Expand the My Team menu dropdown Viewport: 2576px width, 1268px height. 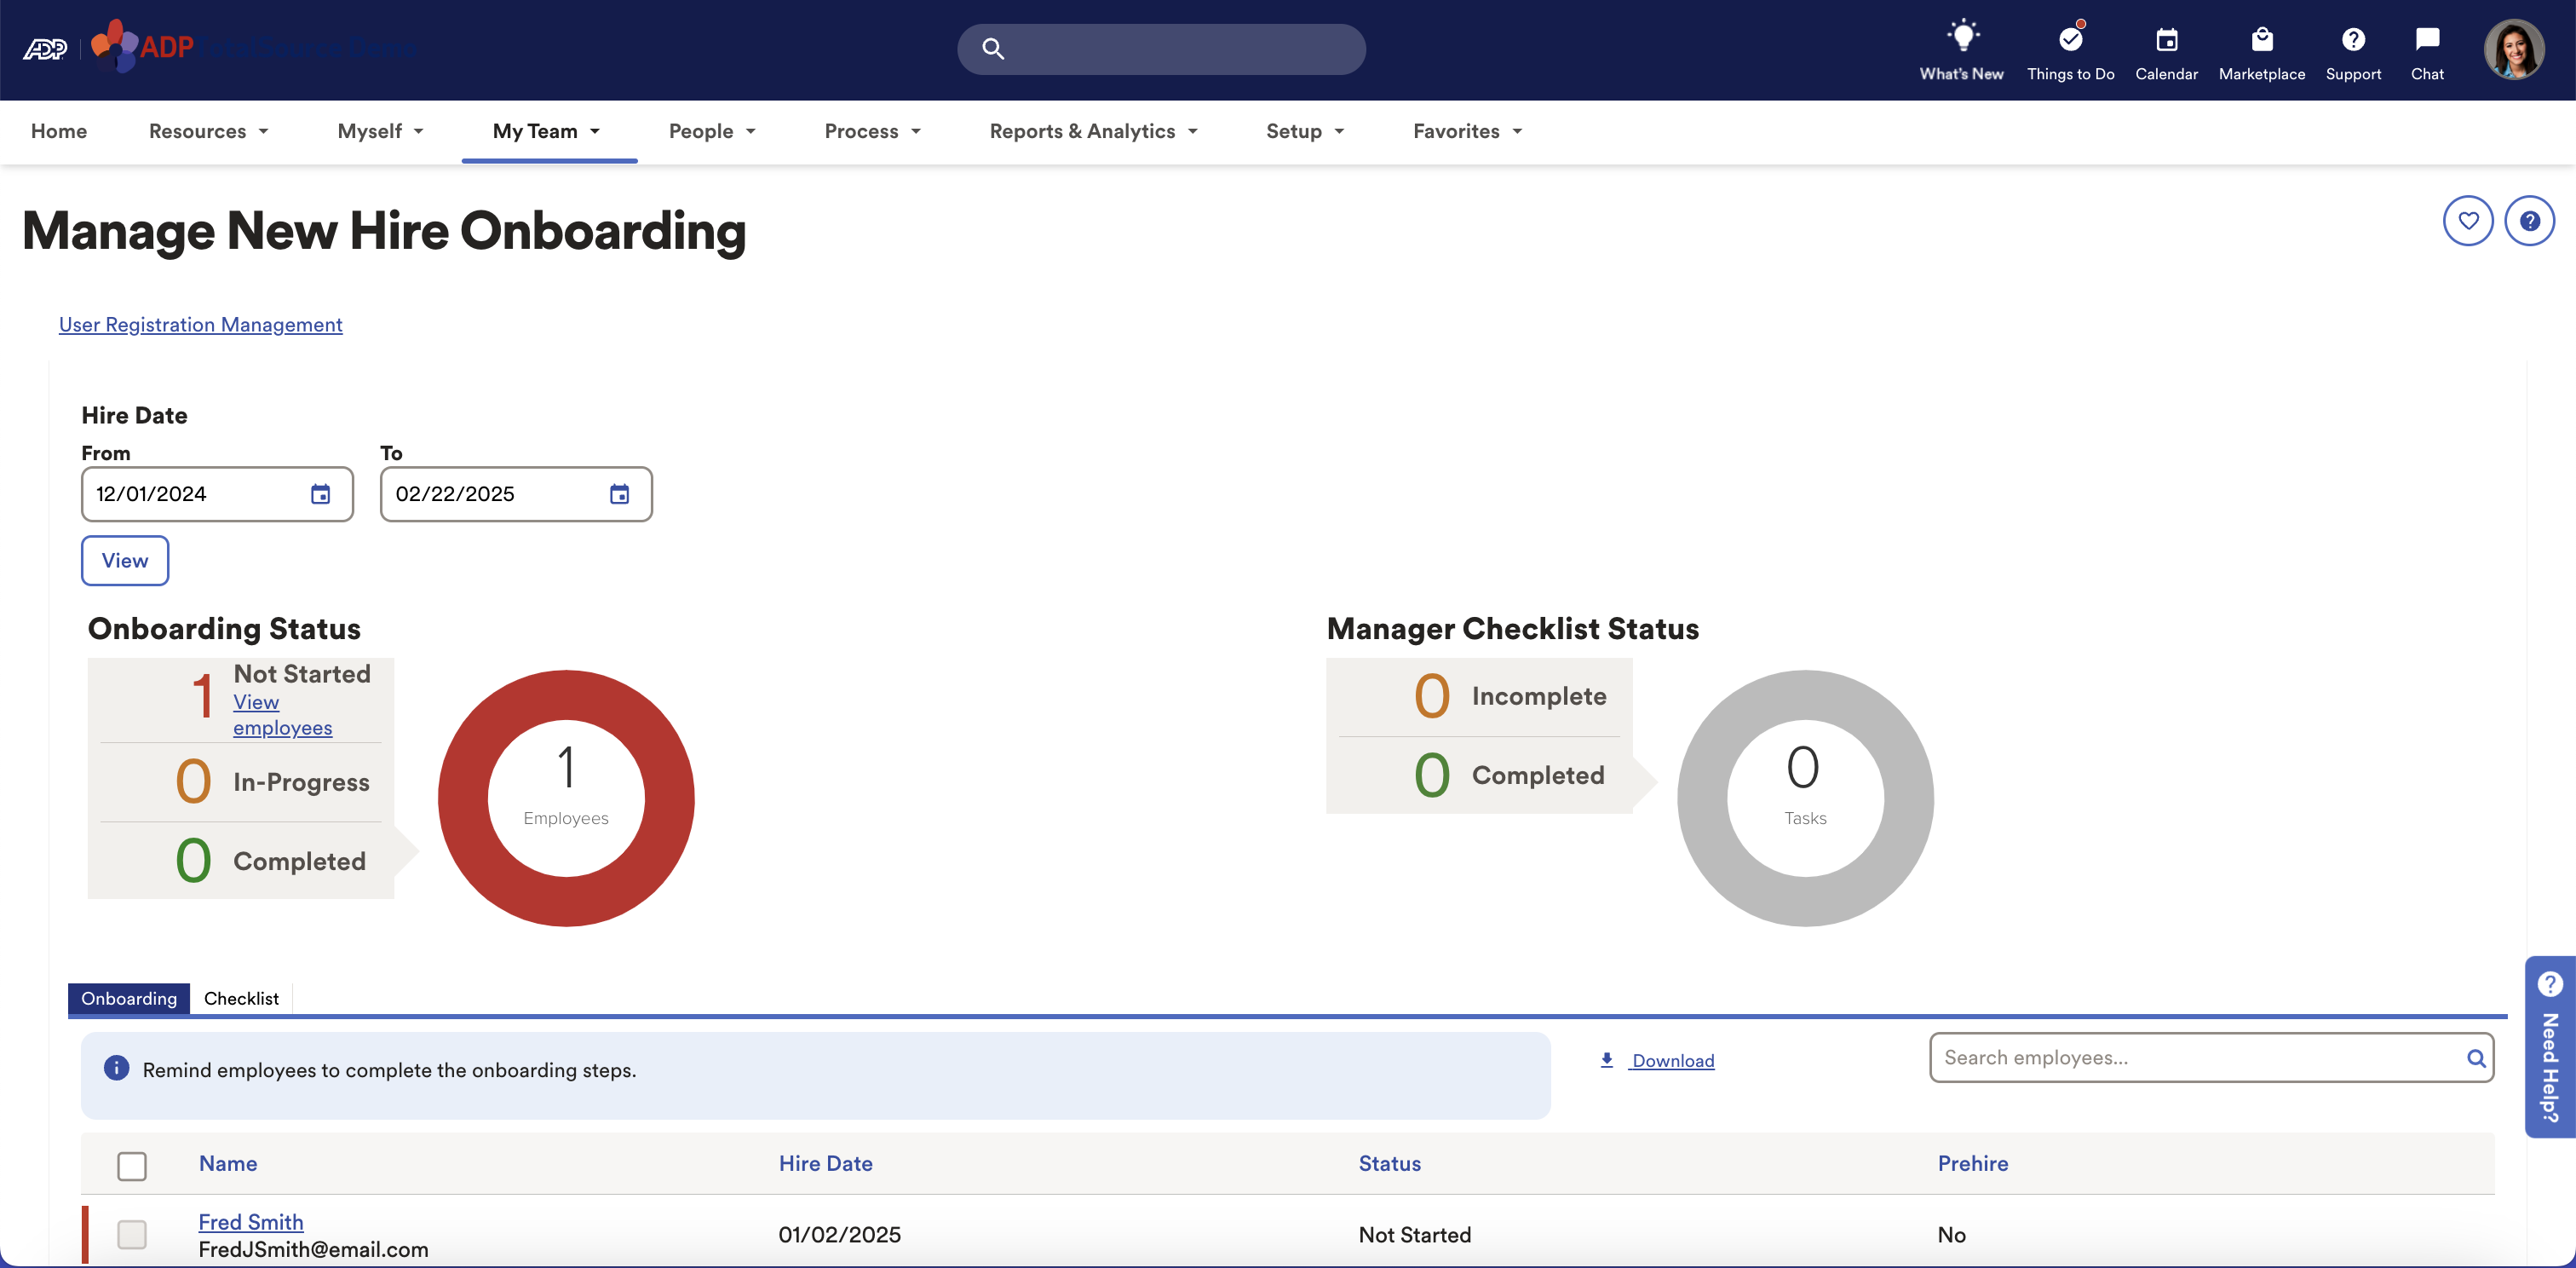(547, 131)
